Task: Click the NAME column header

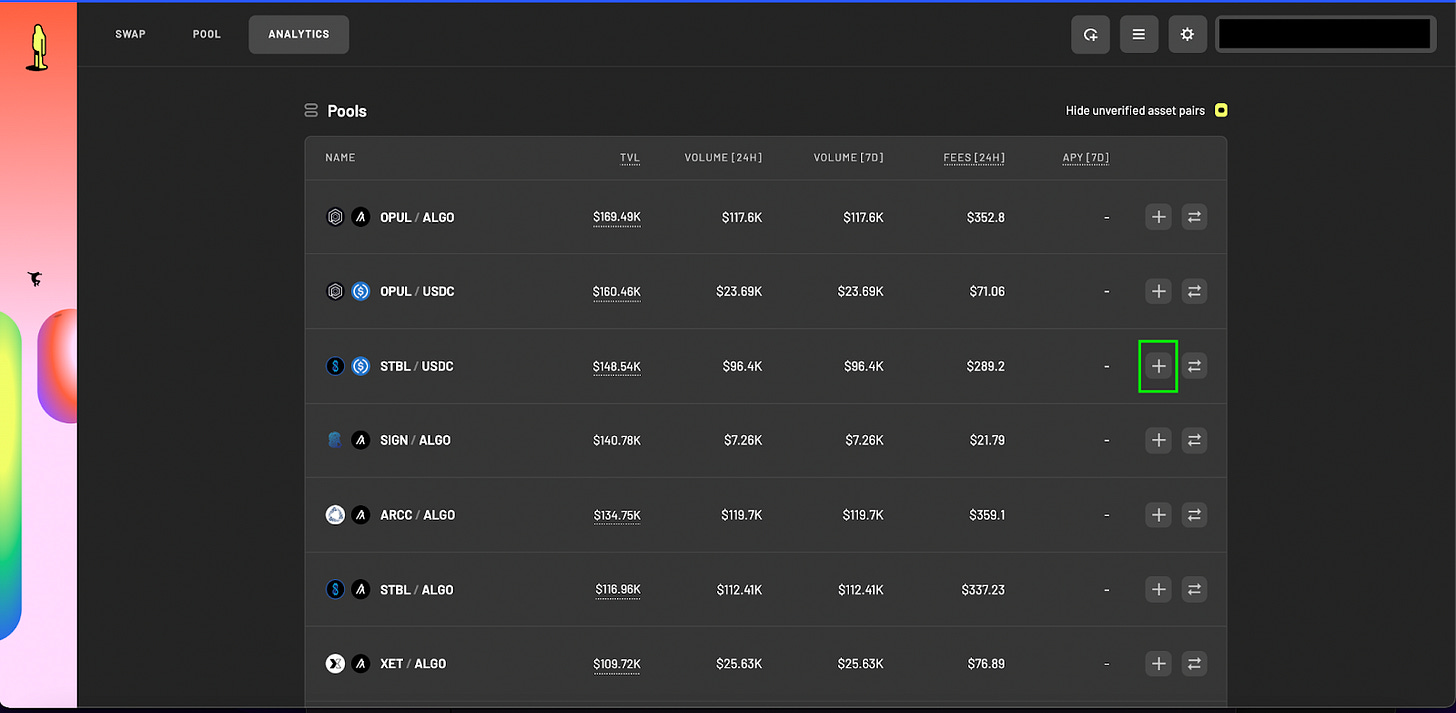Action: tap(340, 158)
